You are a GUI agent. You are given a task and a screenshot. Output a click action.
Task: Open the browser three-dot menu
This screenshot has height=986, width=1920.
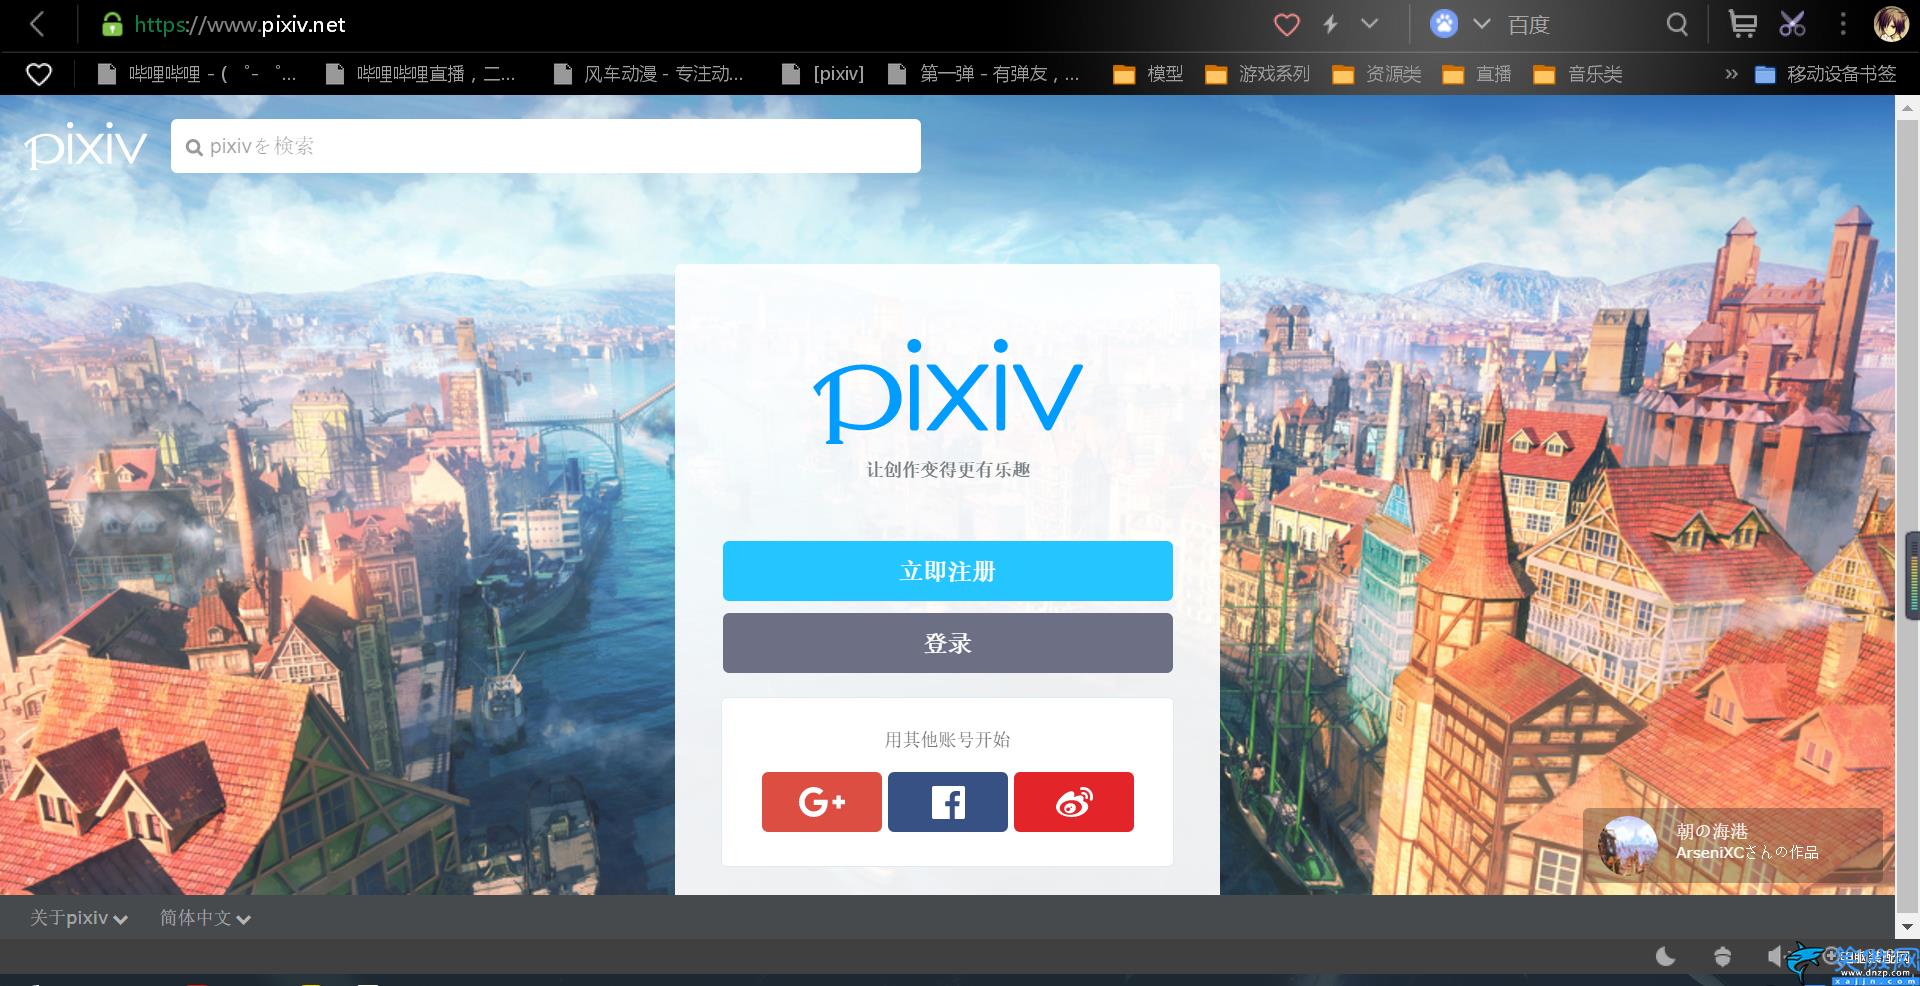[1843, 24]
